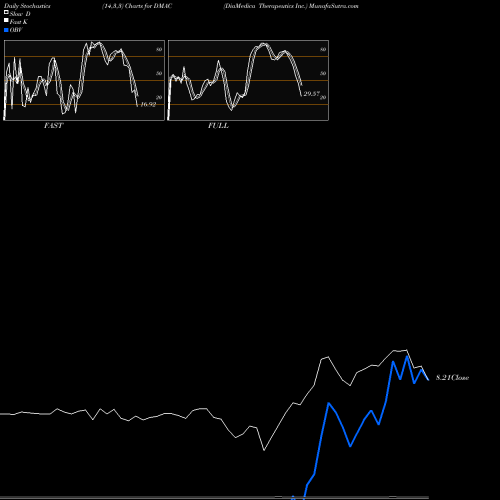Click the 'Slow D' legend text

pyautogui.click(x=20, y=14)
